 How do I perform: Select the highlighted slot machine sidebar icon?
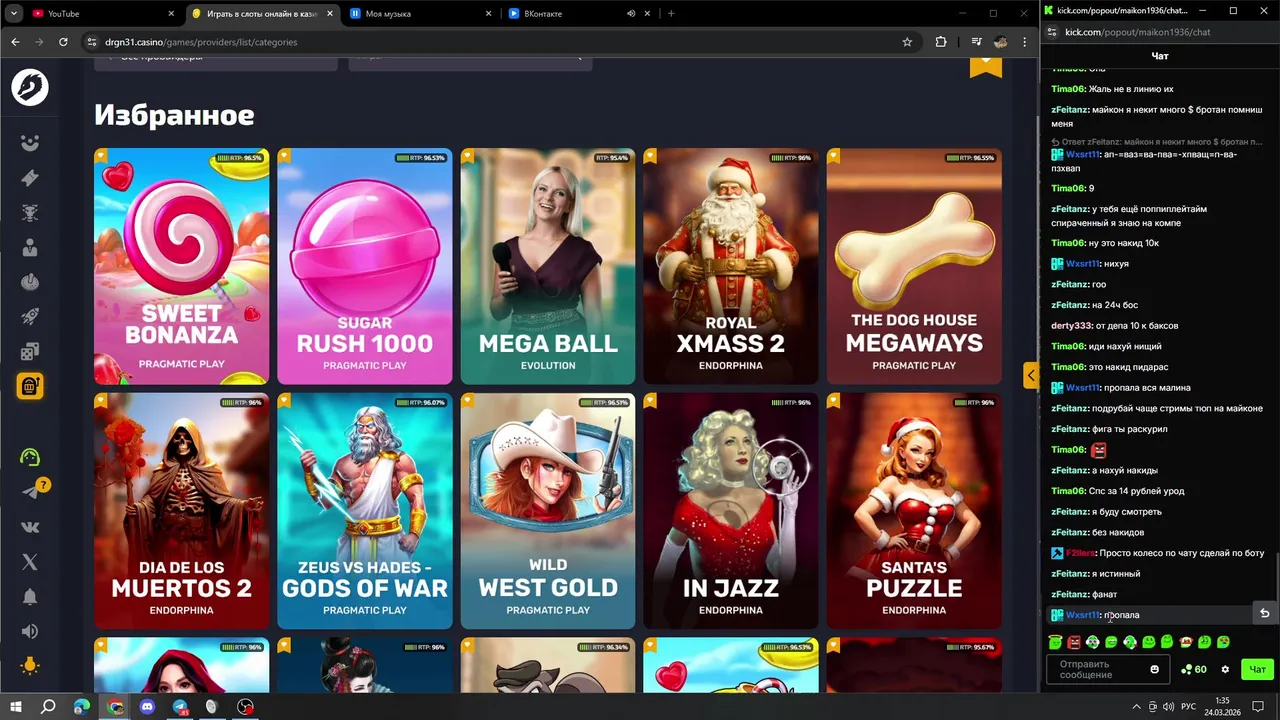click(30, 386)
